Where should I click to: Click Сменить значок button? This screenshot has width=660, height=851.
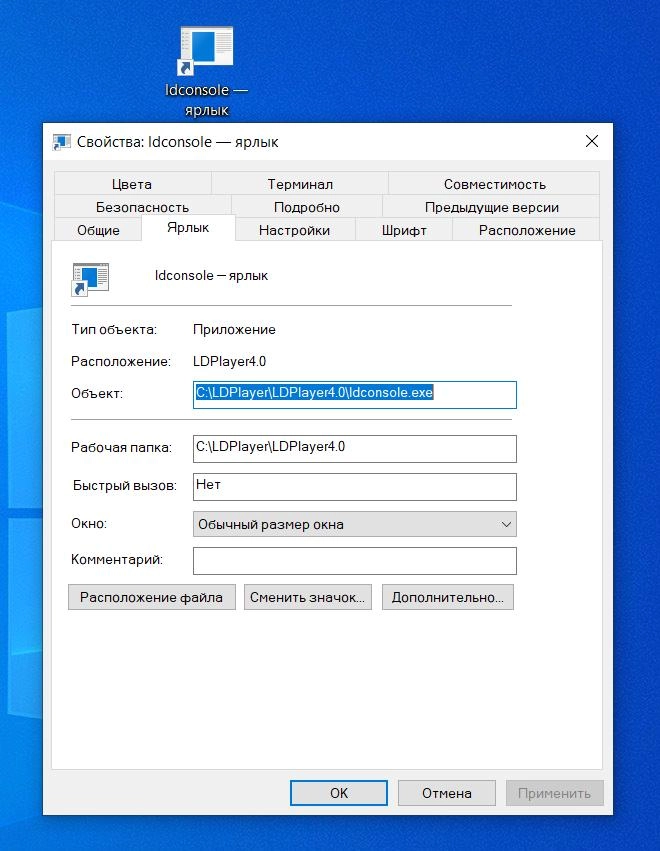[x=307, y=597]
